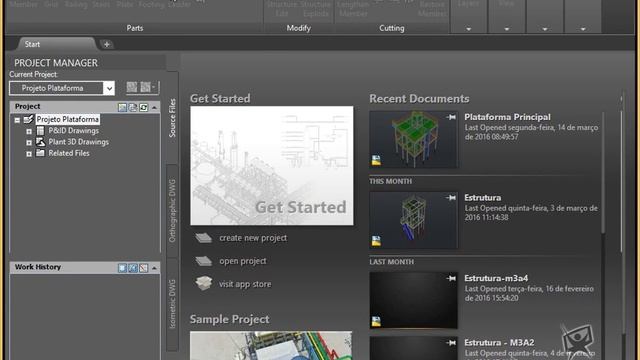Click the first icon in the Work History header

[122, 268]
